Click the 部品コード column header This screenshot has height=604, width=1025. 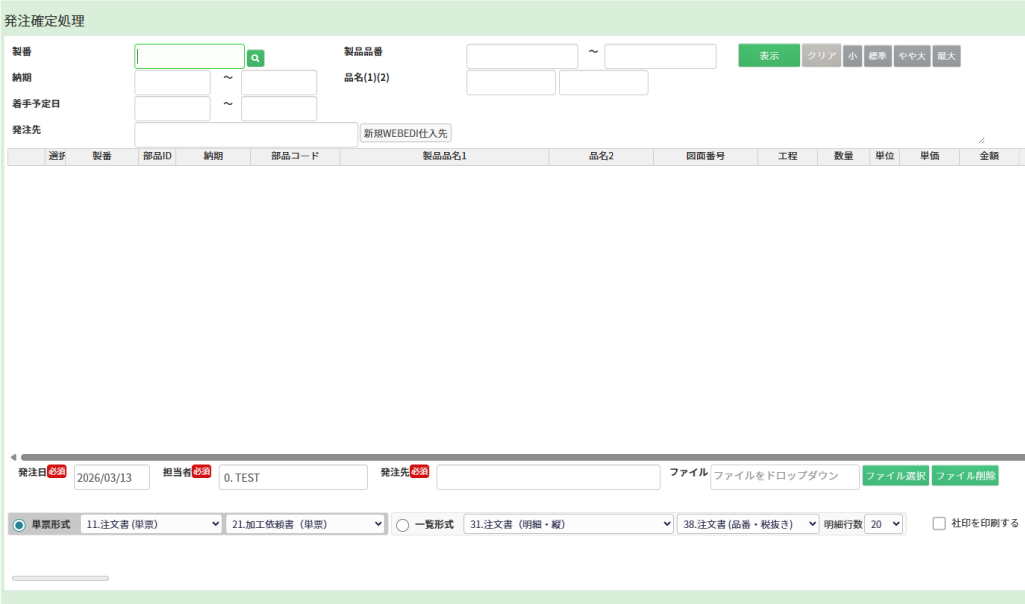tap(294, 157)
